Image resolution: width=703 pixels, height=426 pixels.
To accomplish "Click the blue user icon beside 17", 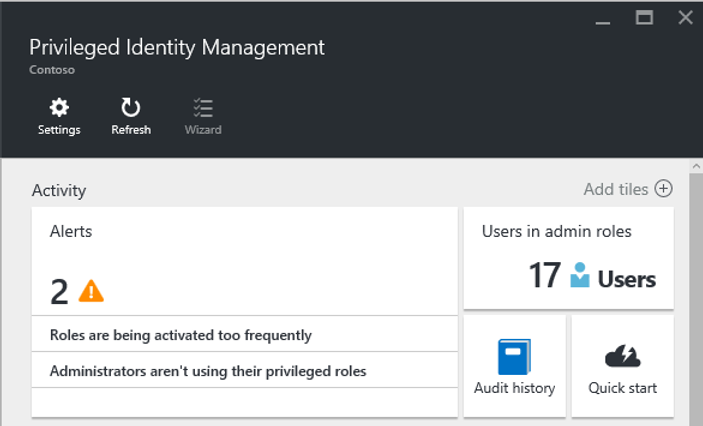I will point(580,275).
